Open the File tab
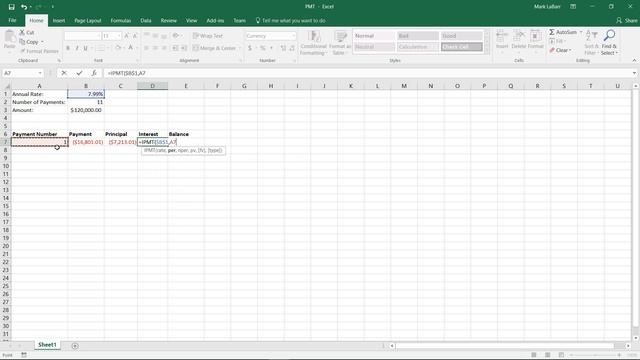Viewport: 640px width, 360px height. [12, 20]
